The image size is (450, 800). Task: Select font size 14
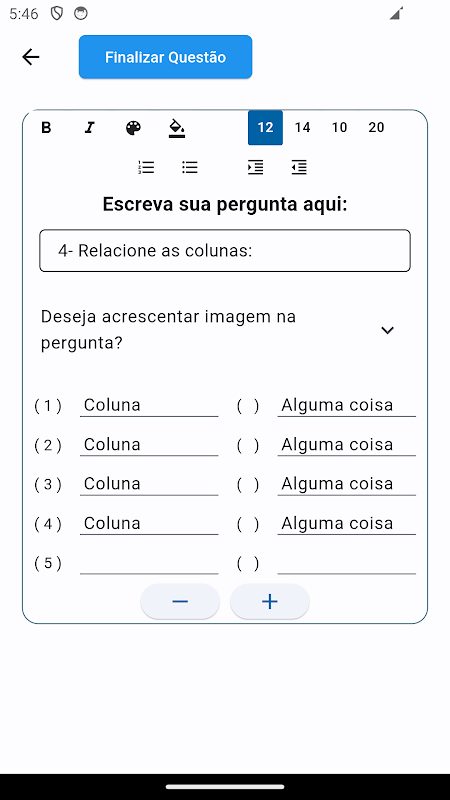tap(302, 128)
